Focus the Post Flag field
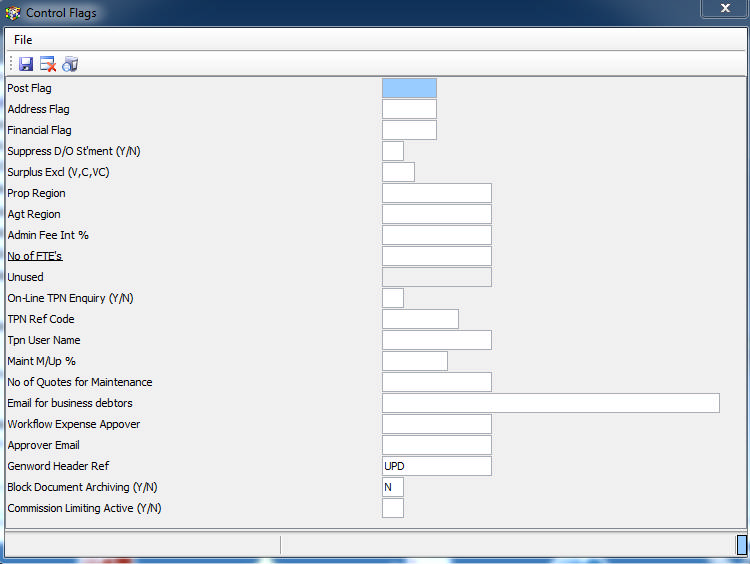This screenshot has width=750, height=564. 409,88
